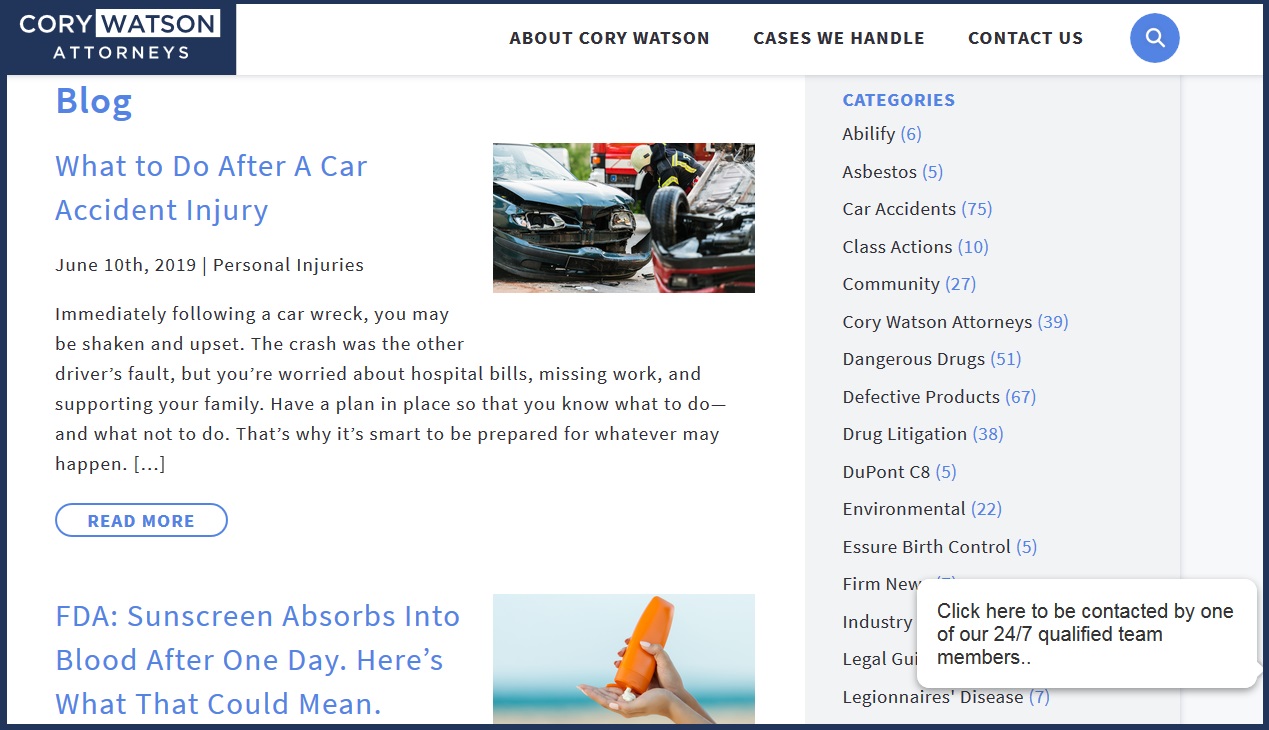1269x730 pixels.
Task: Select the Asbestos category
Action: coord(879,172)
